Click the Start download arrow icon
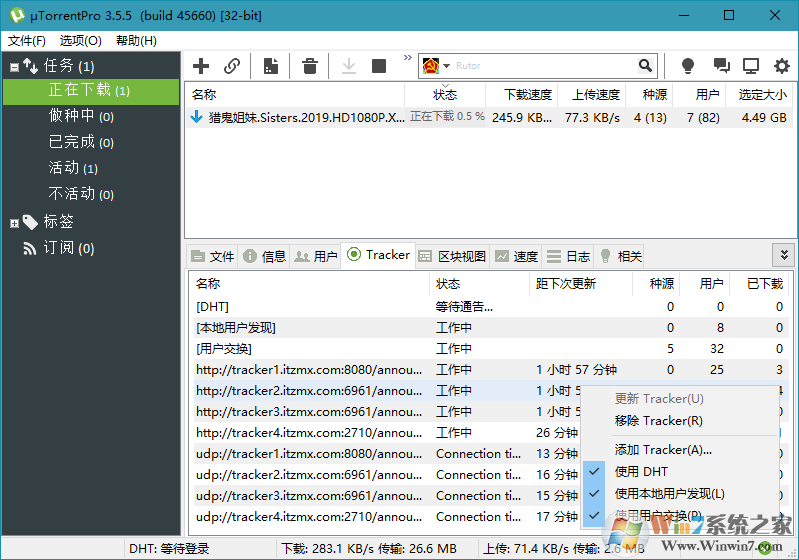This screenshot has height=560, width=799. click(349, 66)
